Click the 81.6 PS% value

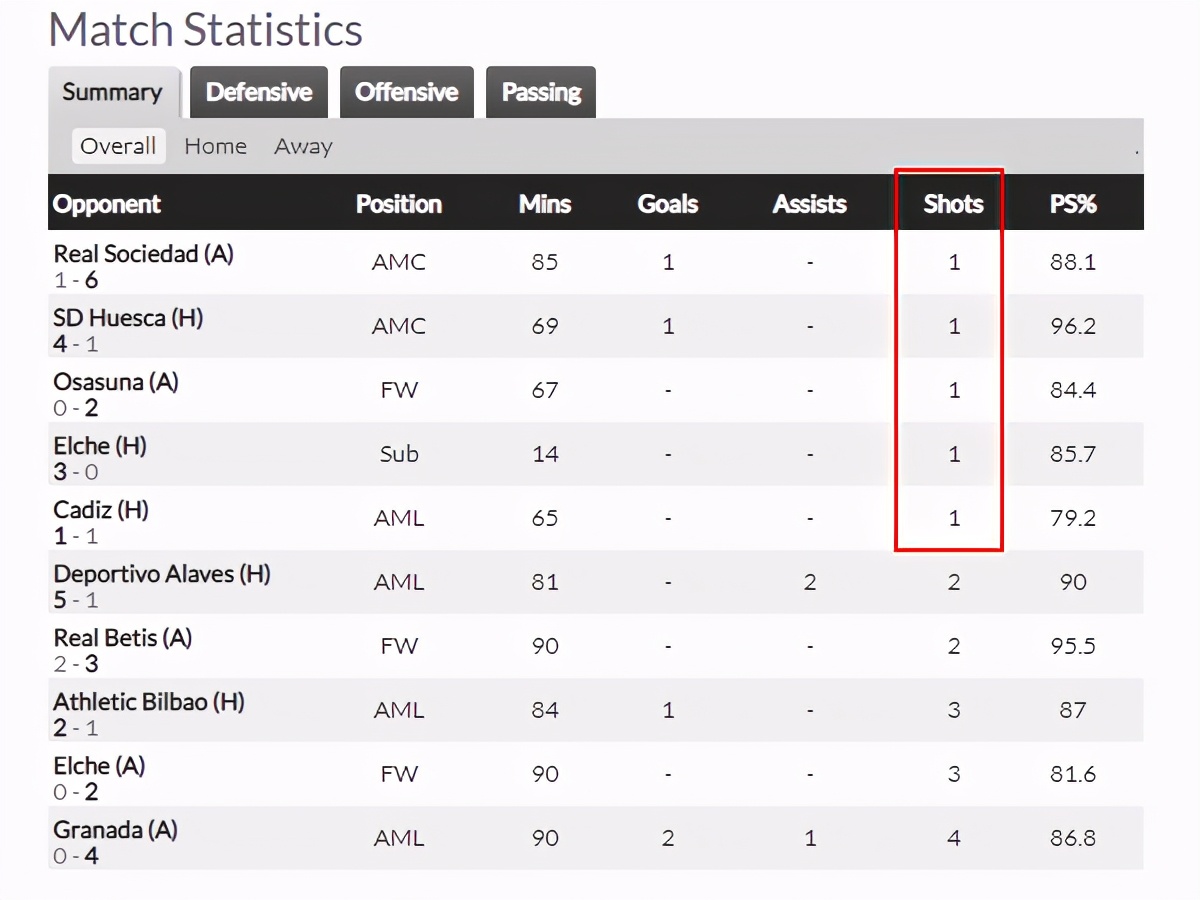[1073, 774]
